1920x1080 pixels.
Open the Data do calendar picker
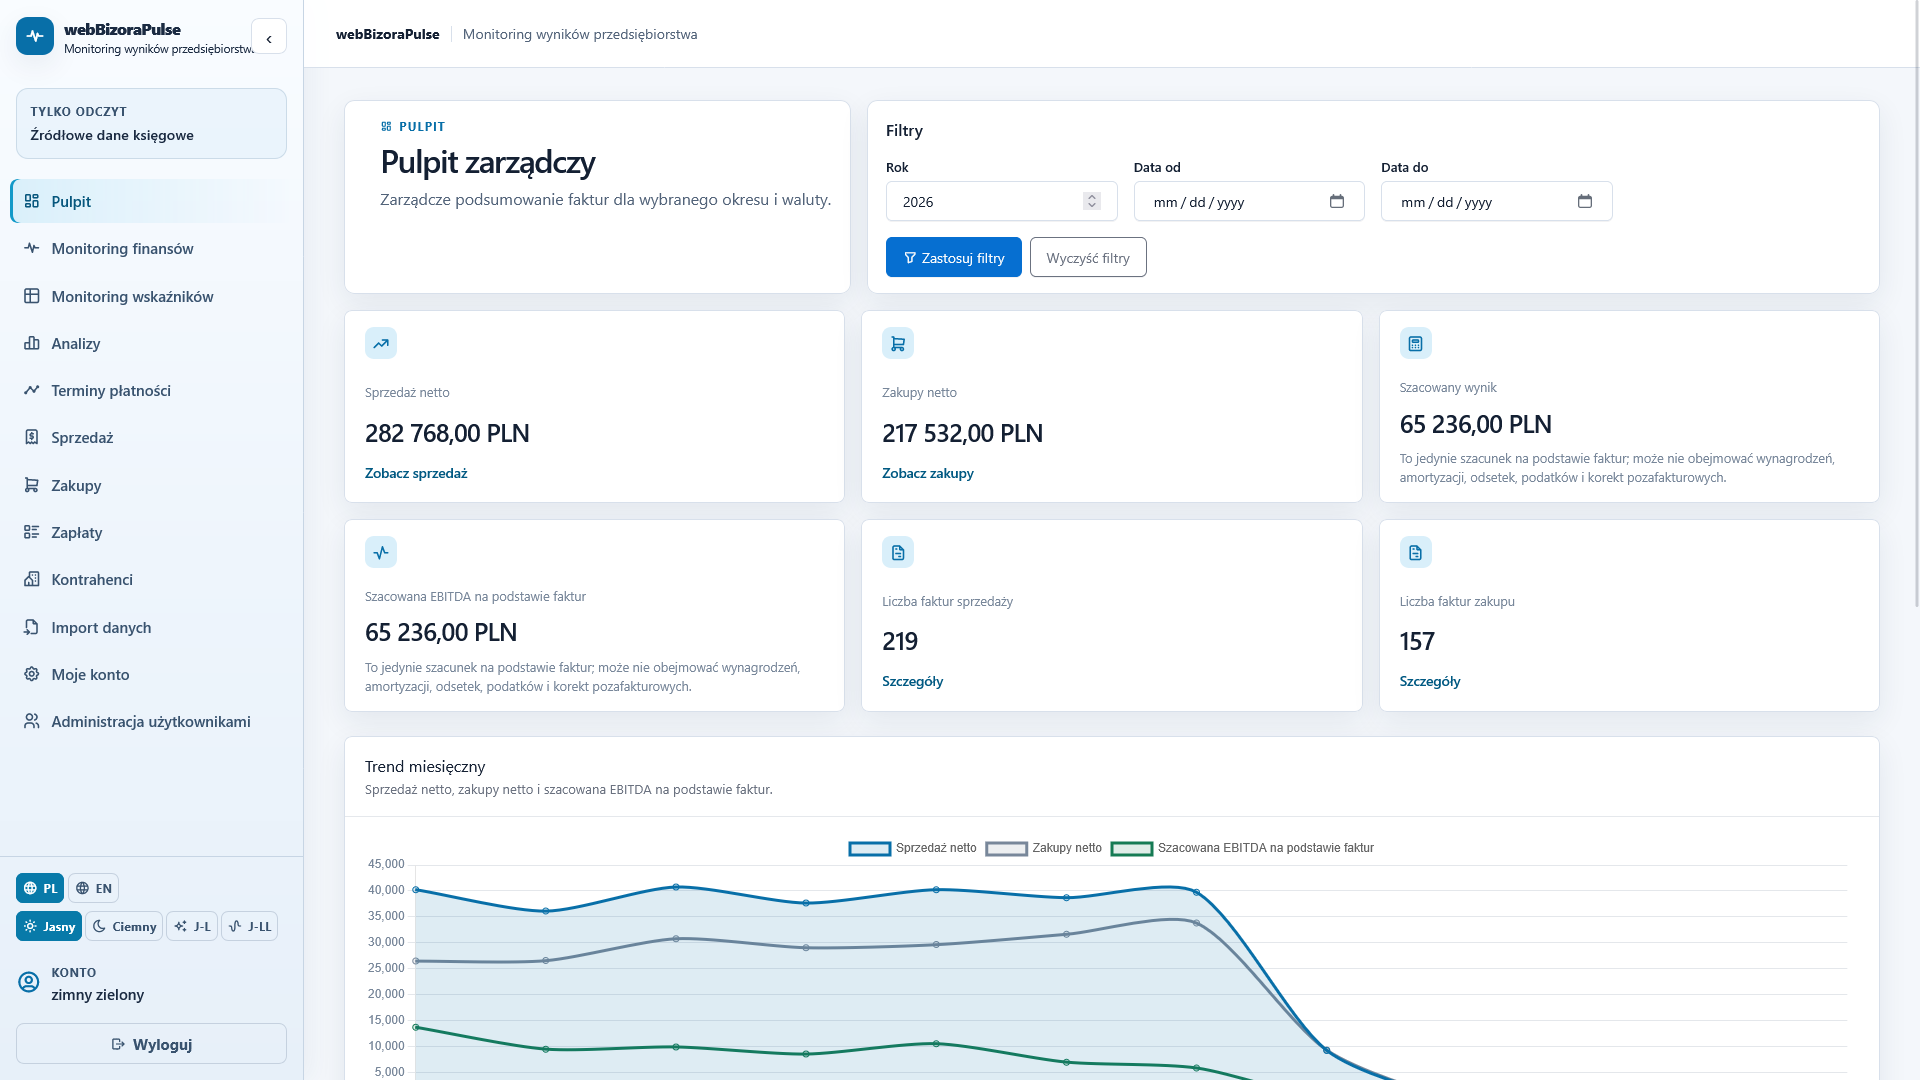click(1585, 201)
